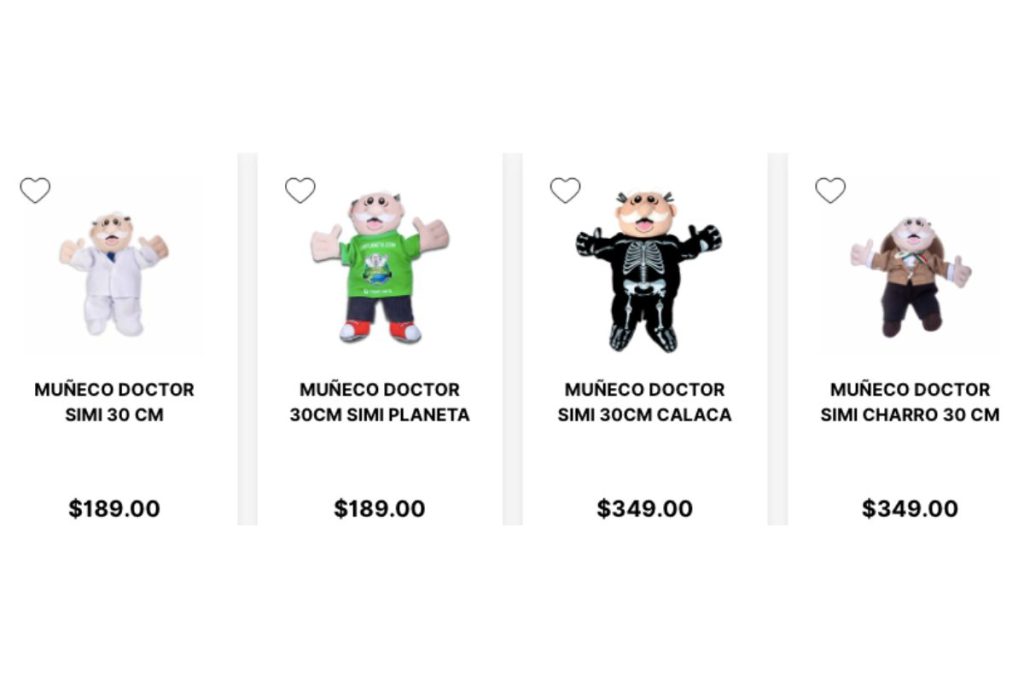Image resolution: width=1024 pixels, height=678 pixels.
Task: Click the divider between Simi 30 CM and Planeta
Action: [247, 339]
